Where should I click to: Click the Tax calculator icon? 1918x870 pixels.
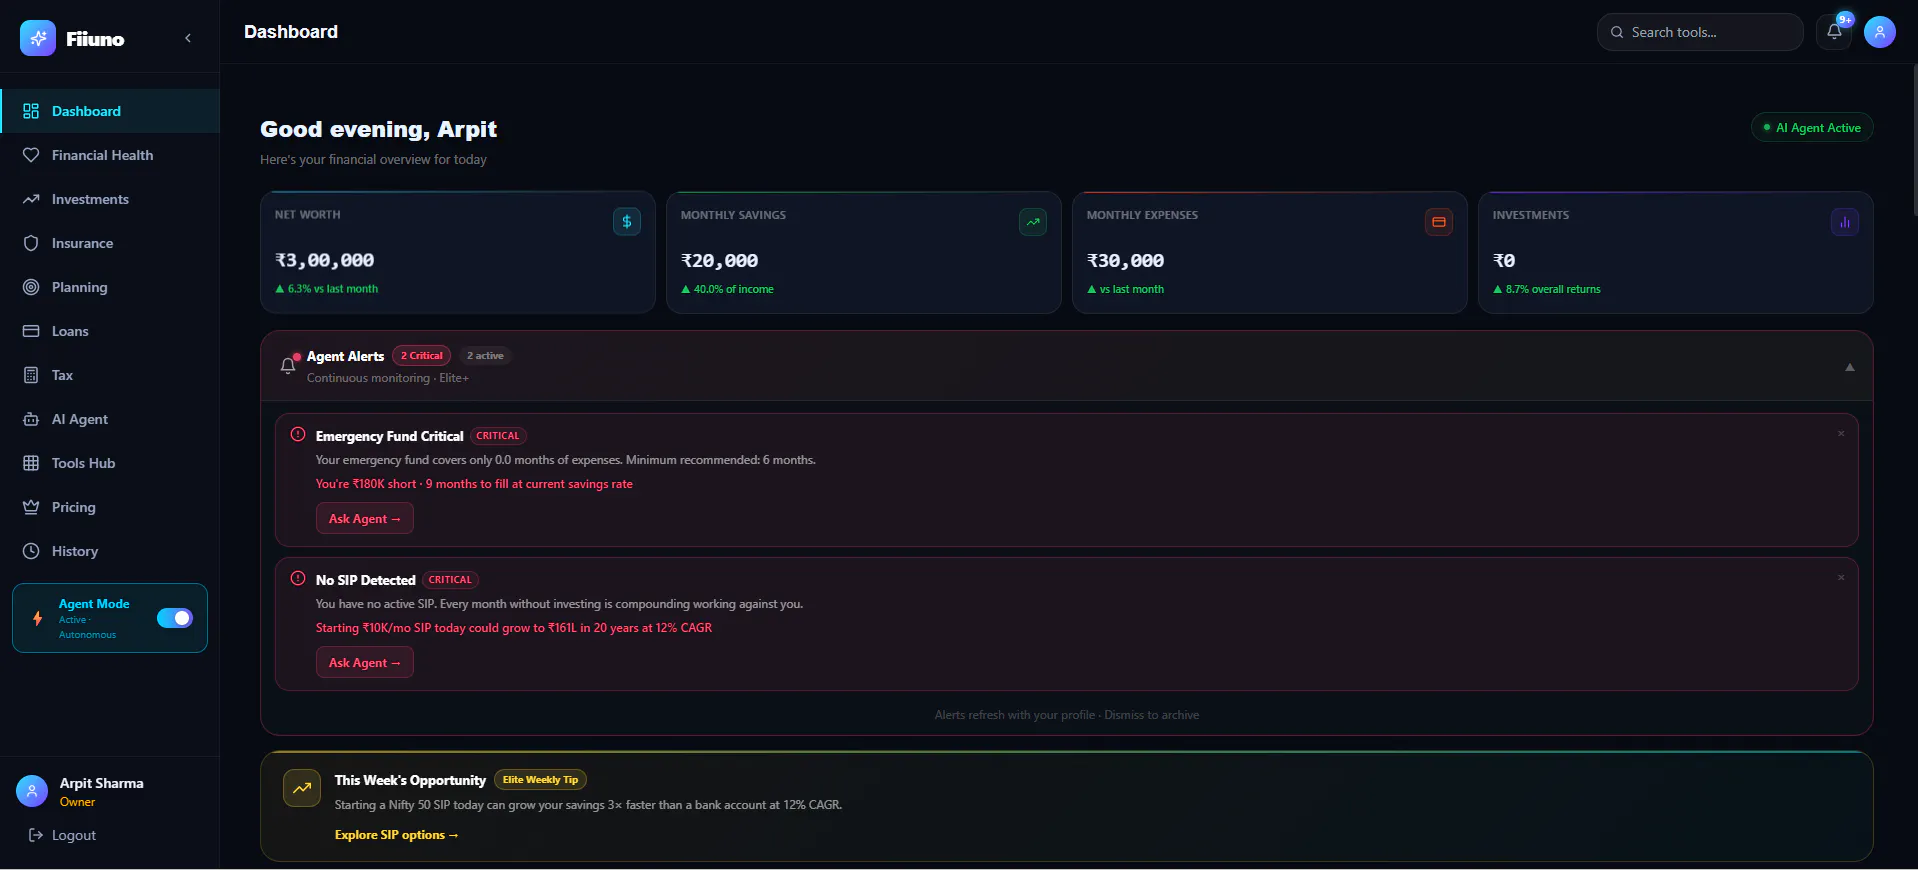coord(31,375)
